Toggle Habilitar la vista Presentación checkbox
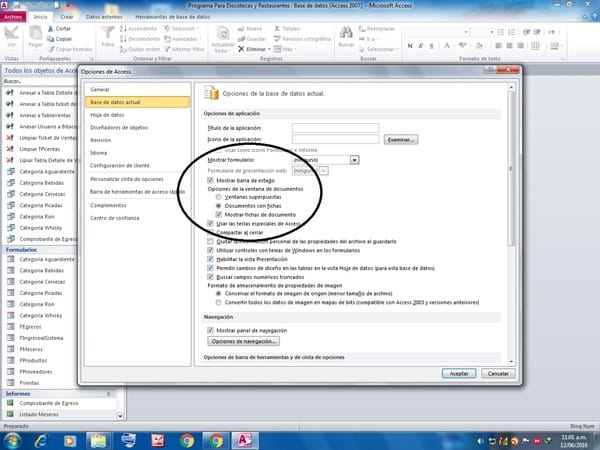Viewport: 600px width, 450px height. point(210,259)
